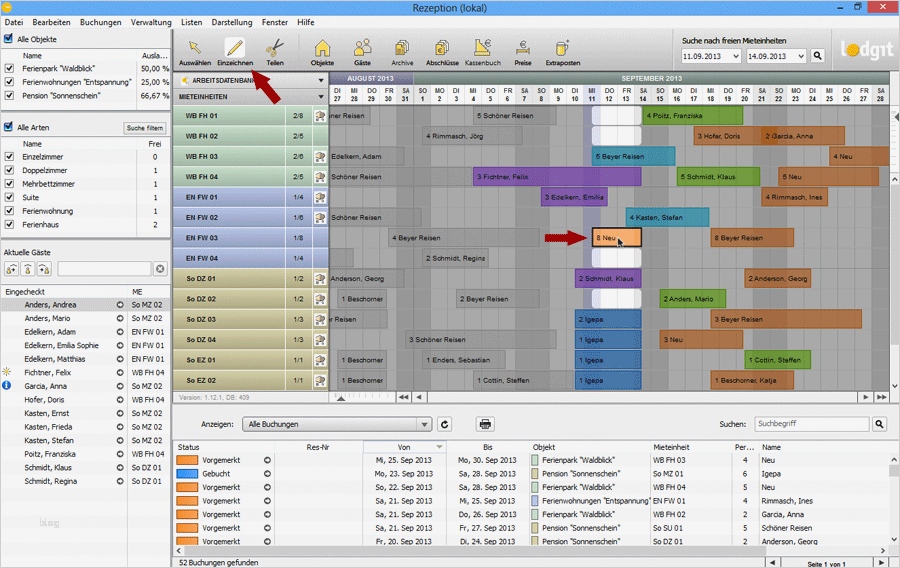
Task: Adjust the timeline zoom slider
Action: (340, 397)
